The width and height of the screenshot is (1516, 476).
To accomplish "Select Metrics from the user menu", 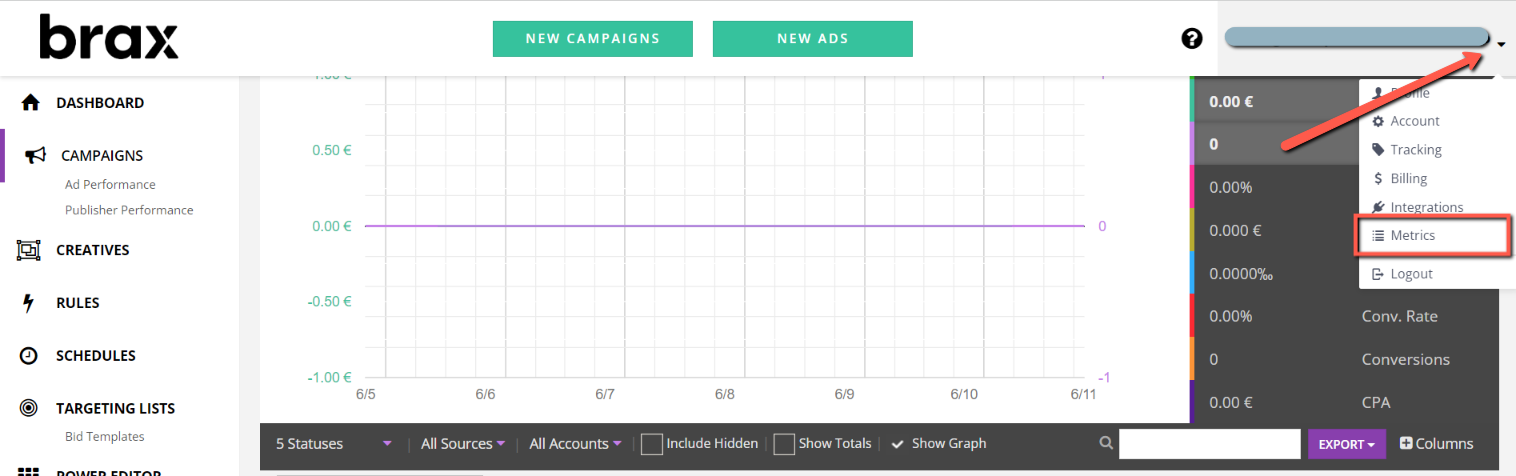I will tap(1412, 236).
